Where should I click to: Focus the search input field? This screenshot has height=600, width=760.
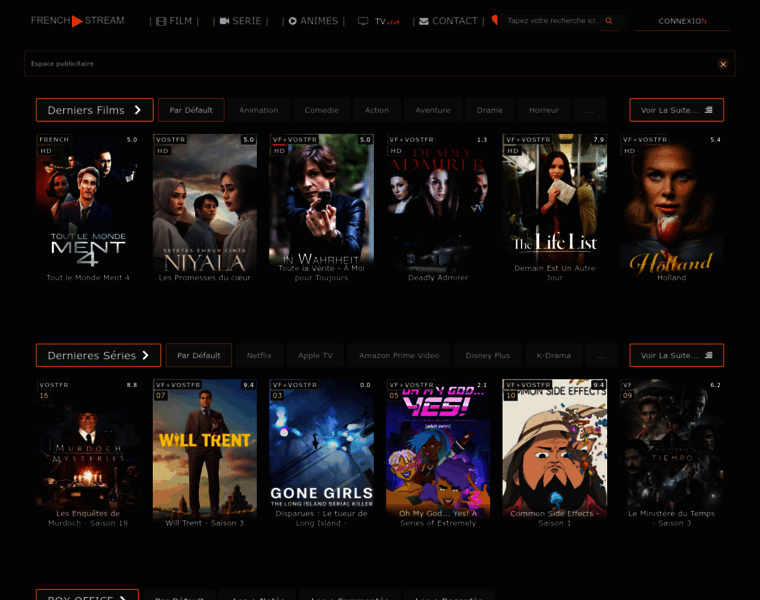pos(554,21)
